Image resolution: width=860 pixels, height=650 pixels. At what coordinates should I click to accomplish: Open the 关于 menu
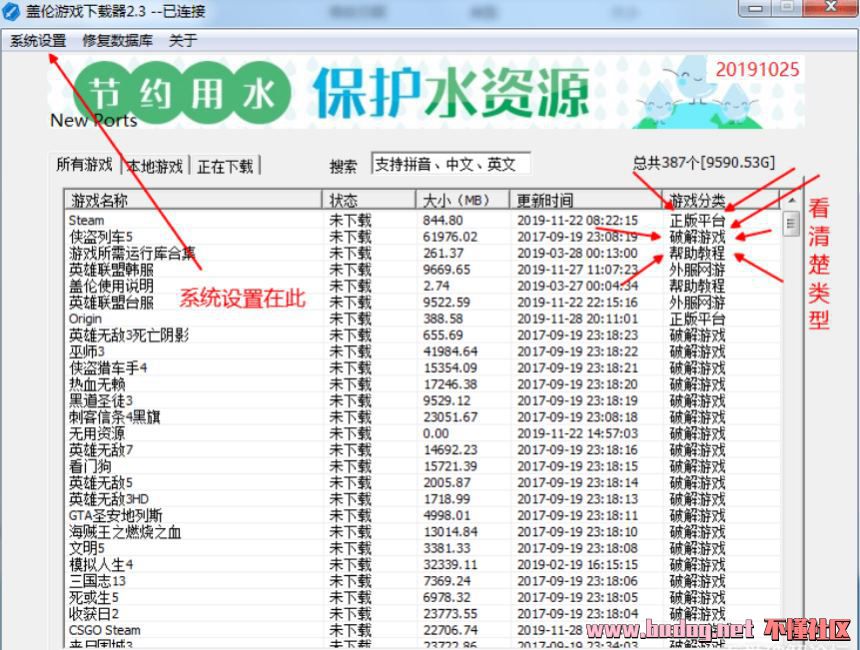pyautogui.click(x=183, y=41)
